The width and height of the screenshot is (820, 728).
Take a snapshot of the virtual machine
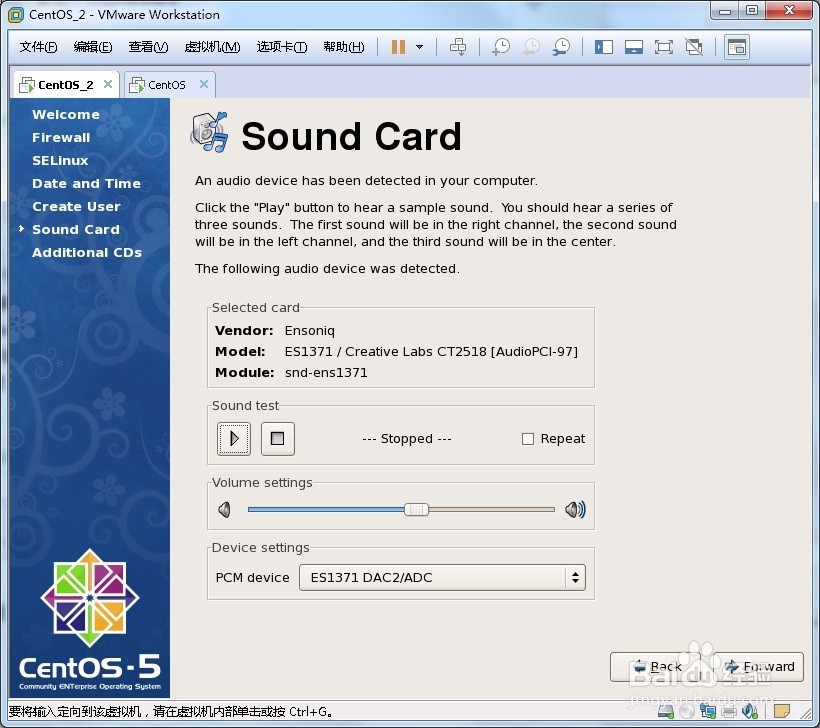(500, 47)
